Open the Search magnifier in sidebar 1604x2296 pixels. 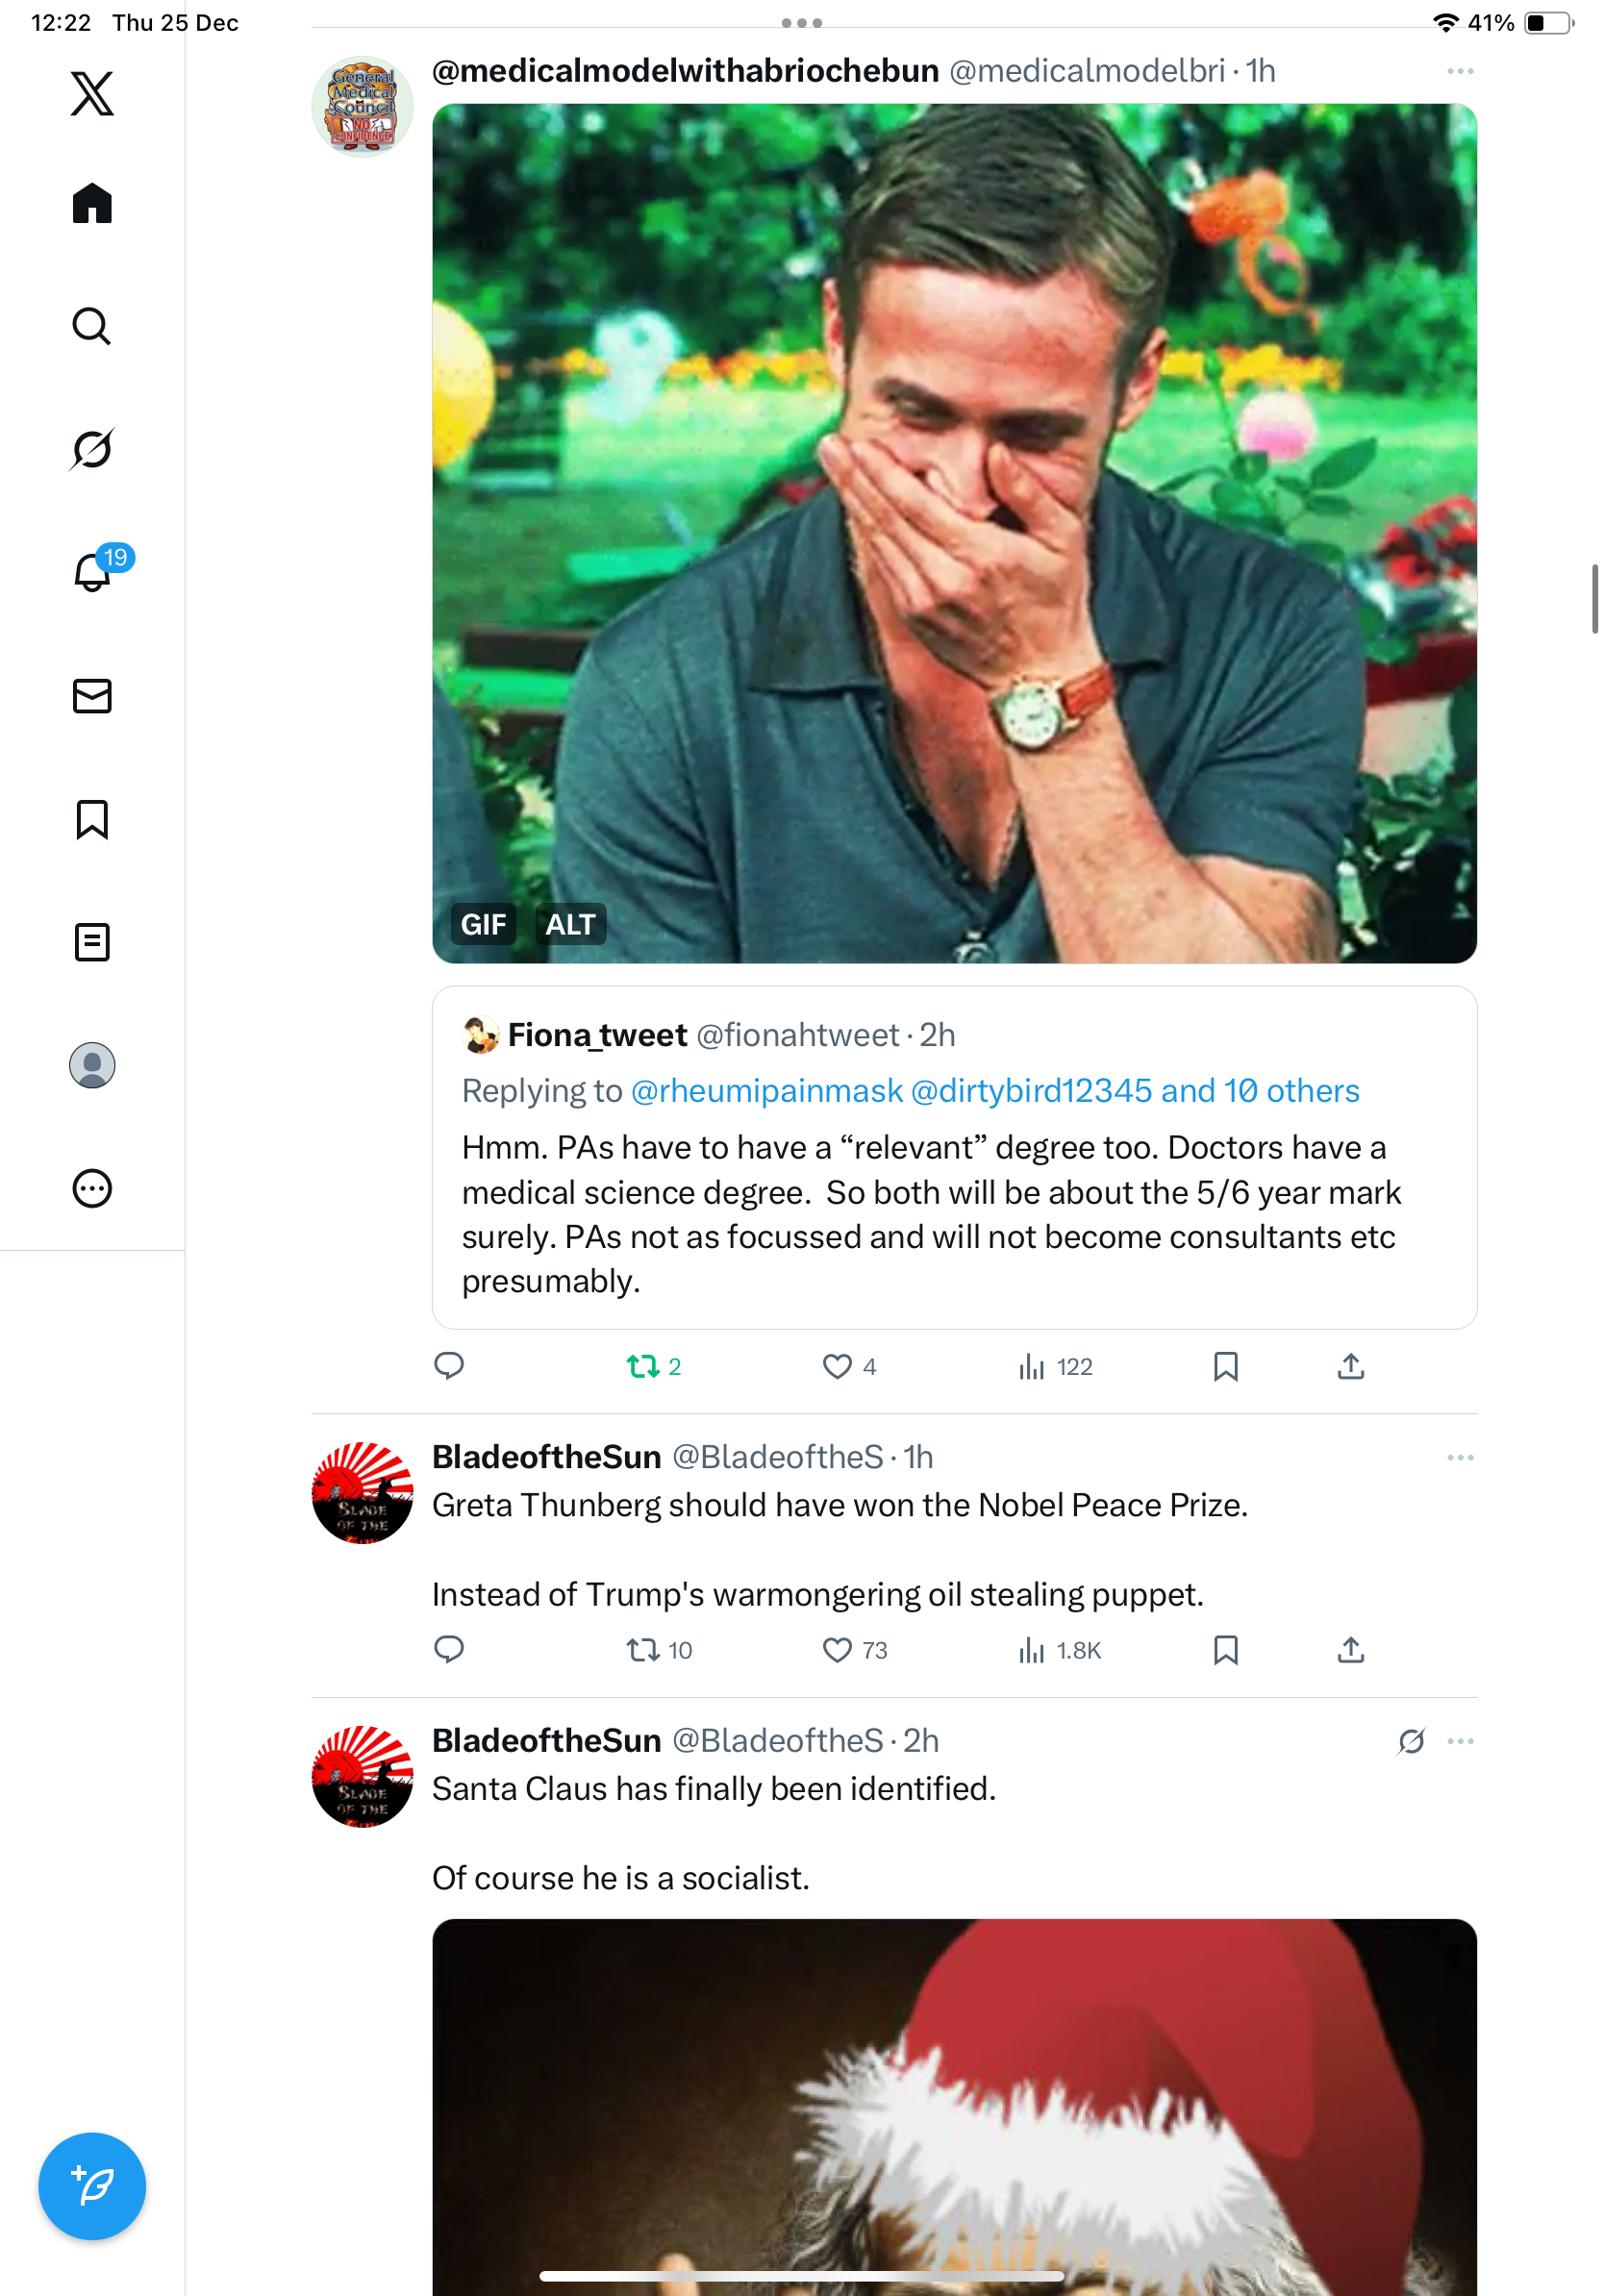pos(92,326)
